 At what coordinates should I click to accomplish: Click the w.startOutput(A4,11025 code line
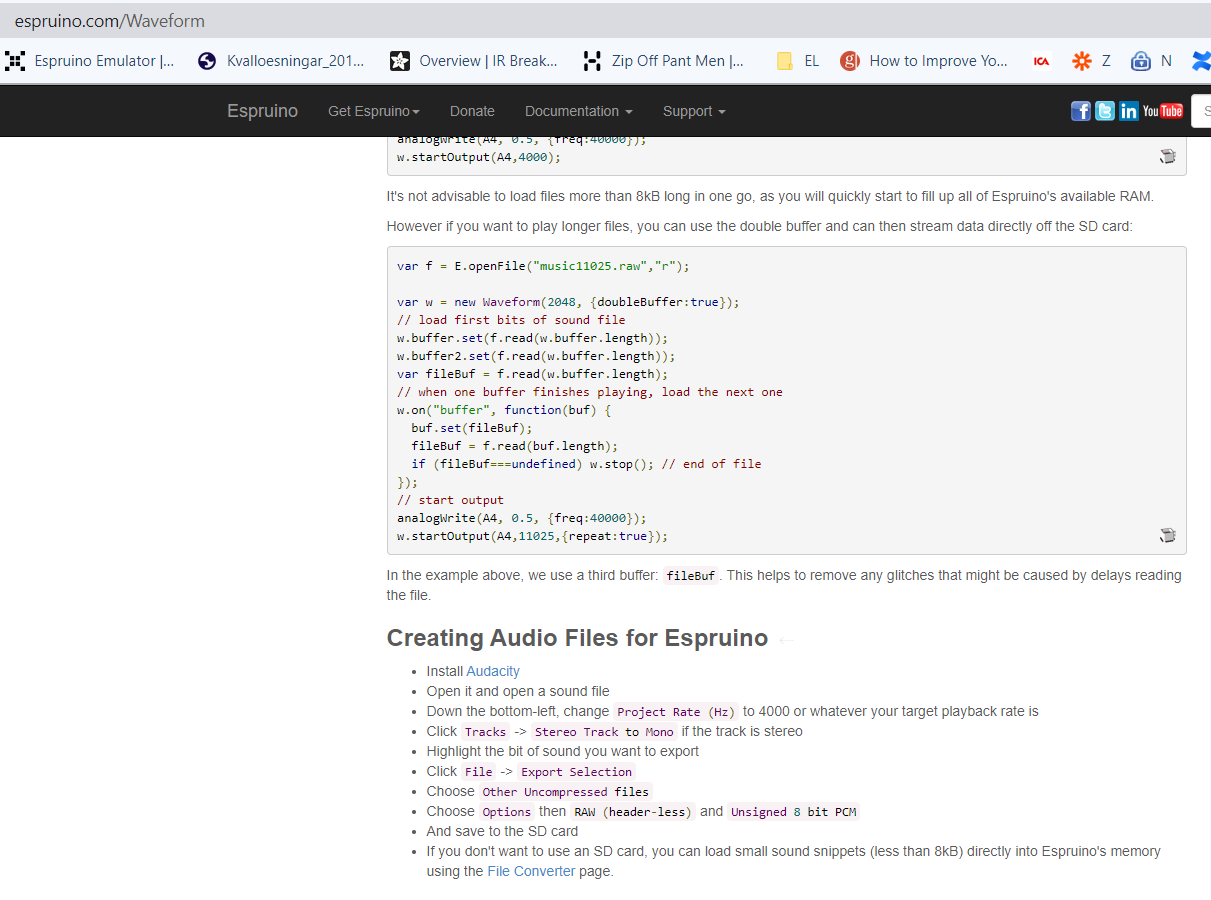coord(532,536)
